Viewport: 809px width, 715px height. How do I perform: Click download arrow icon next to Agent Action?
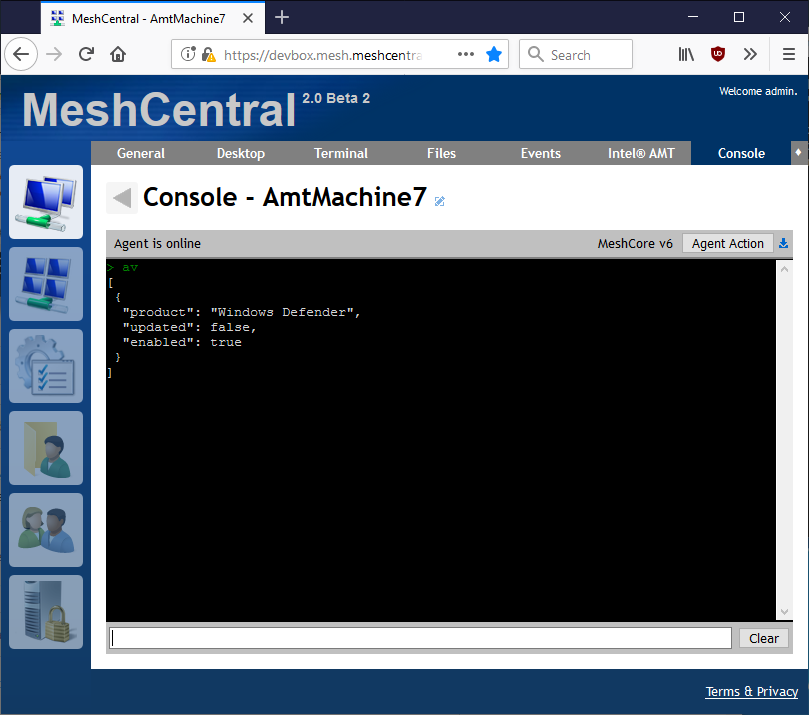point(783,243)
